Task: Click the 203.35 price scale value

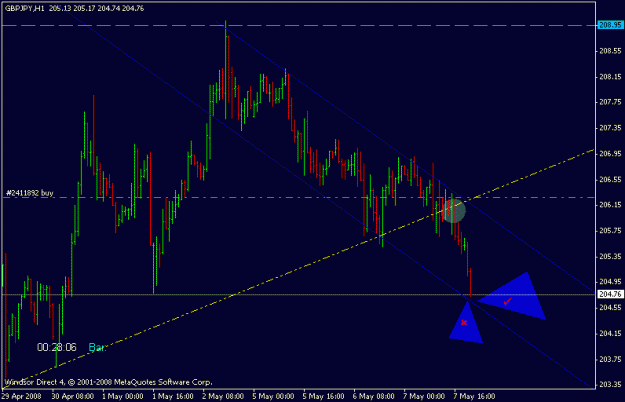Action: pos(610,384)
